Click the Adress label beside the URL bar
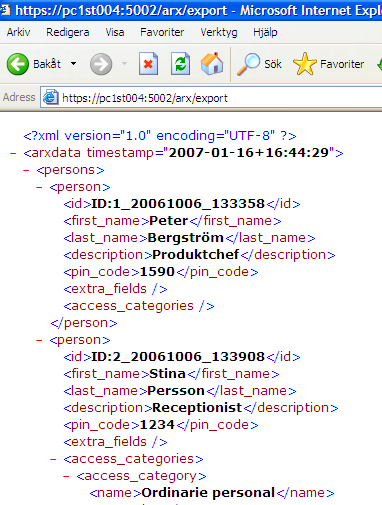This screenshot has width=382, height=505. pyautogui.click(x=19, y=97)
